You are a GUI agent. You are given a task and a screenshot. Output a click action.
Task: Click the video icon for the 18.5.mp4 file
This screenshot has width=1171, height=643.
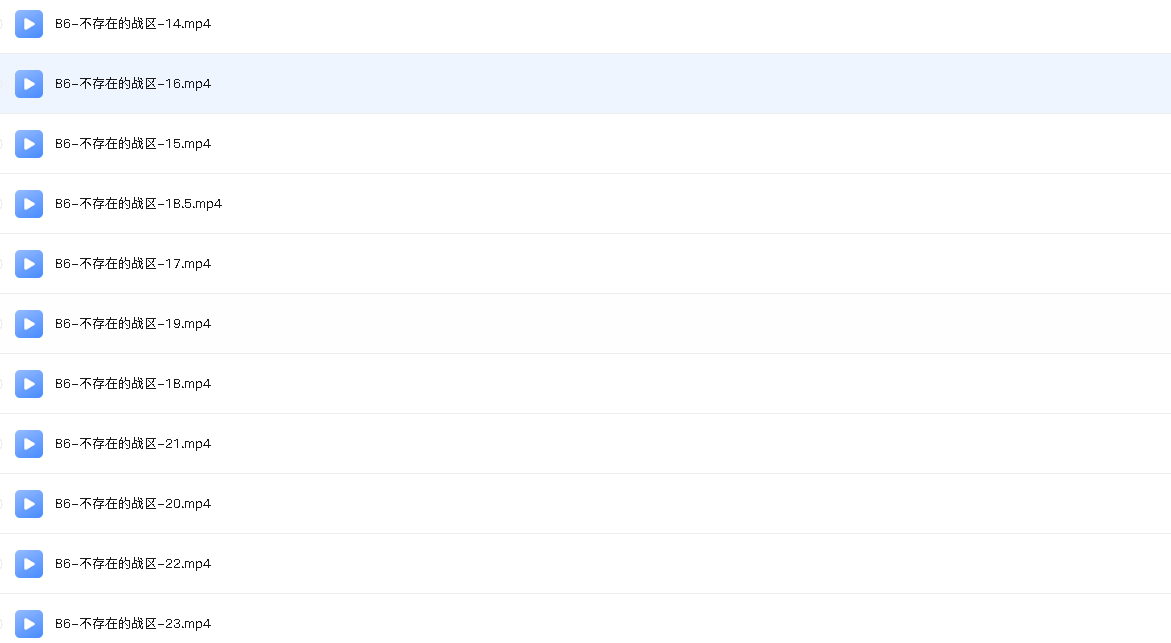coord(29,204)
